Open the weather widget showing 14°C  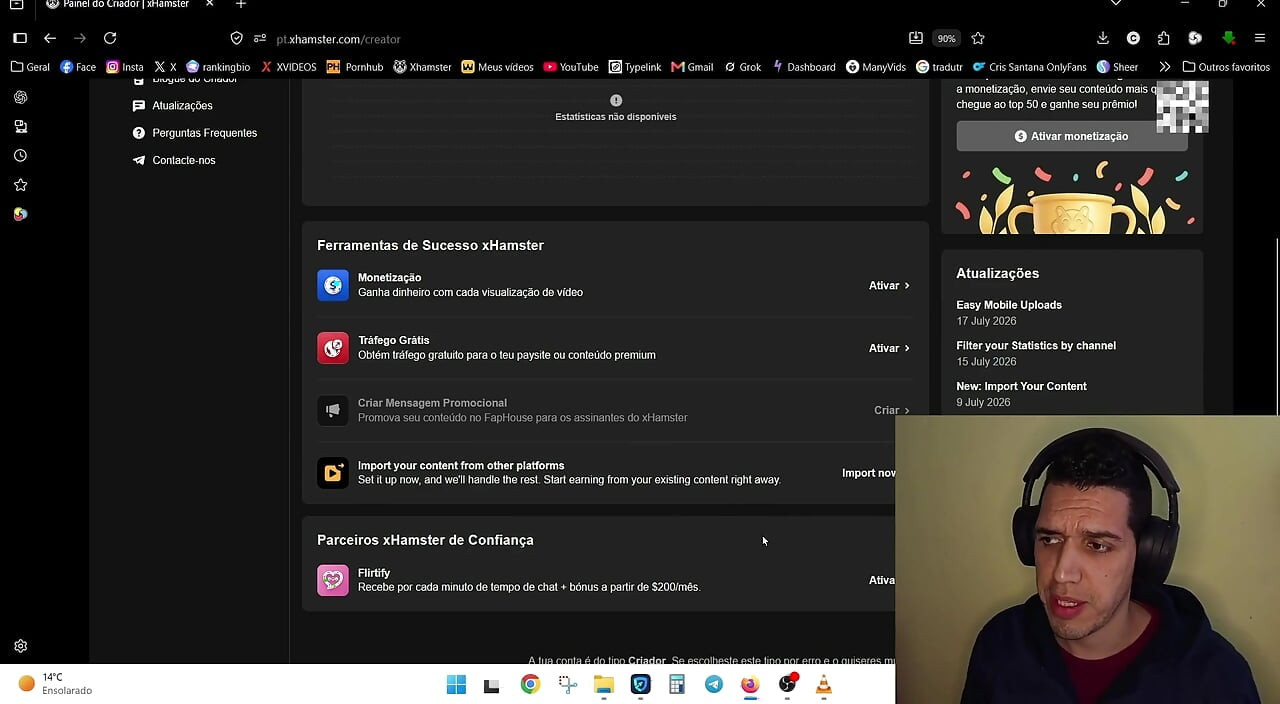tap(55, 684)
